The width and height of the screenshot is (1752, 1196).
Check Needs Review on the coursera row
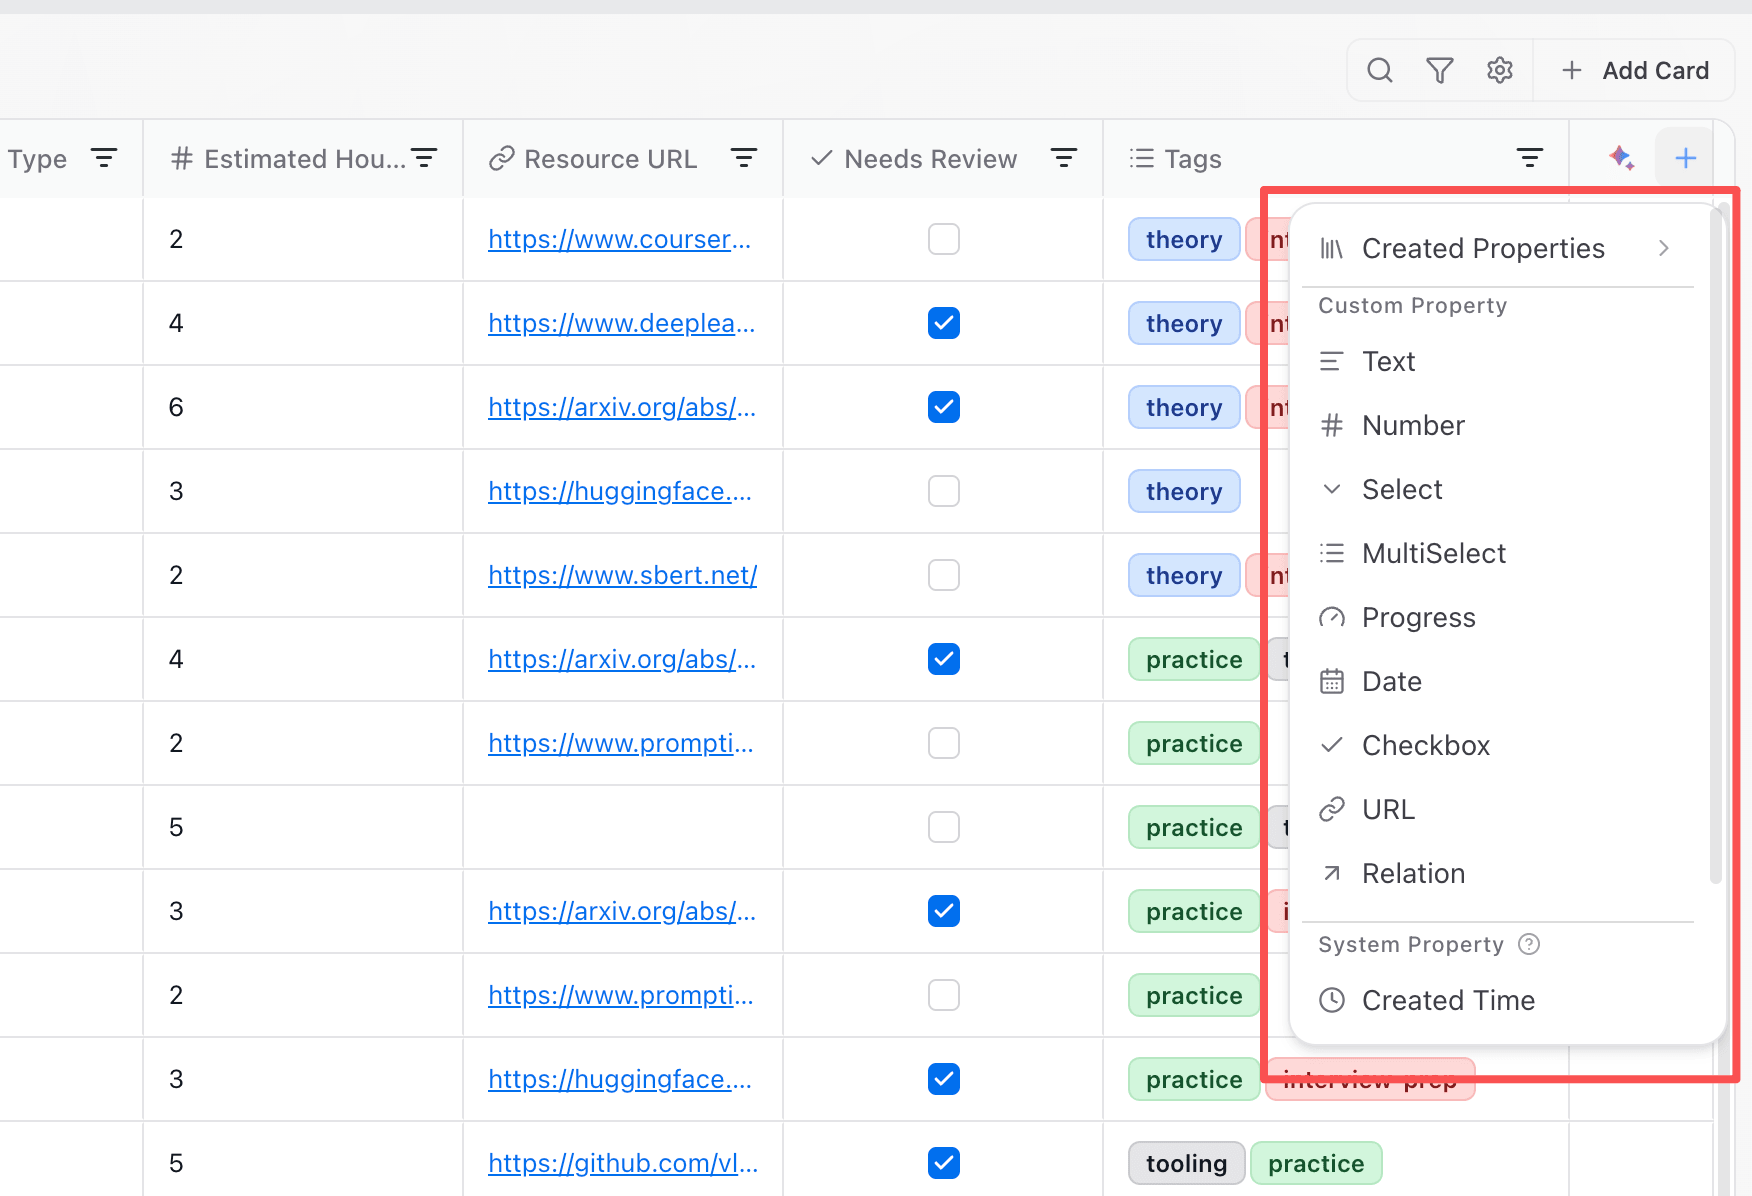pos(944,239)
